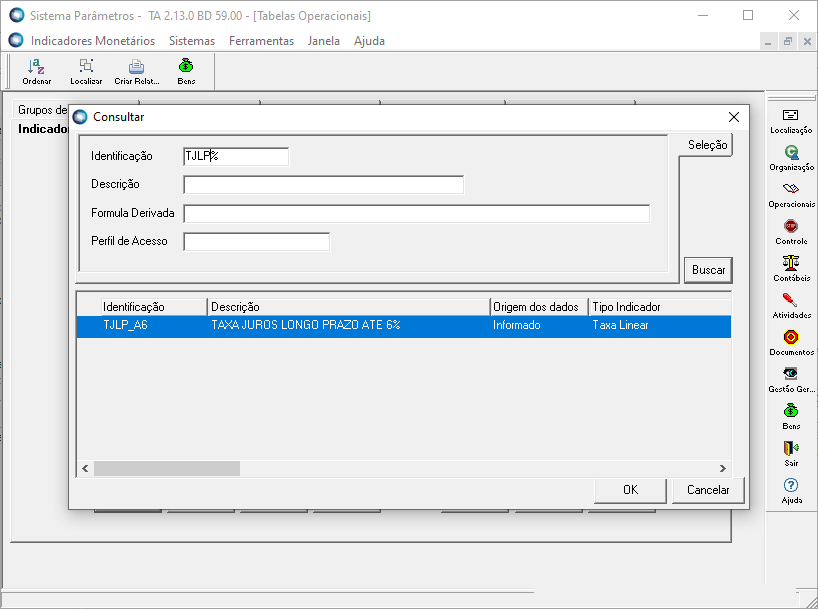Switch to the Seleção tab
This screenshot has width=818, height=609.
tap(707, 145)
